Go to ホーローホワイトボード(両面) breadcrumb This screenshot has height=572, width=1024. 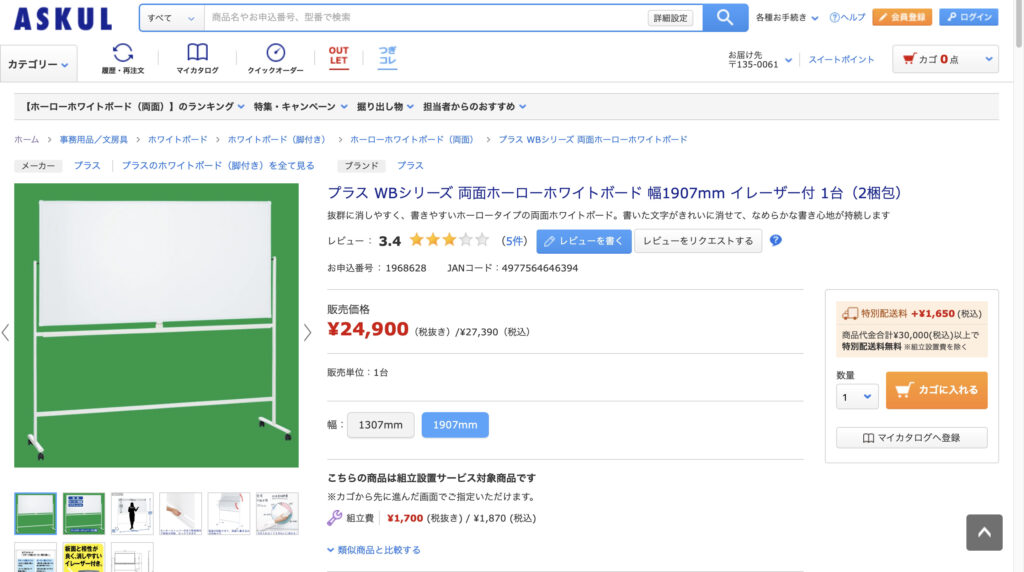tap(412, 140)
